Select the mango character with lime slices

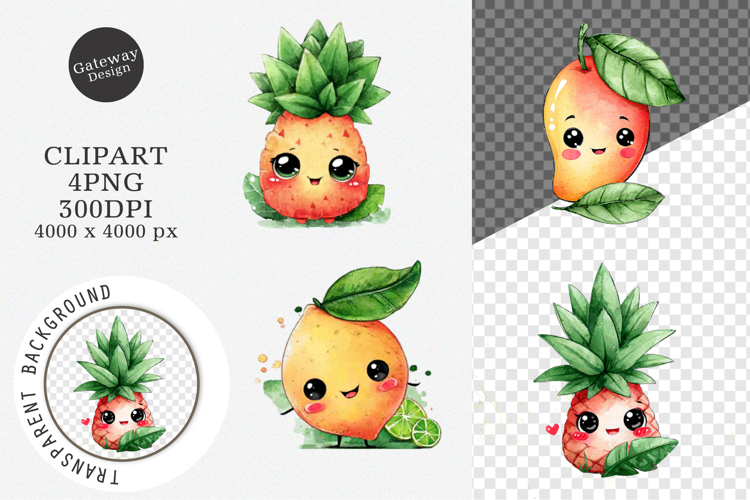pos(349,356)
